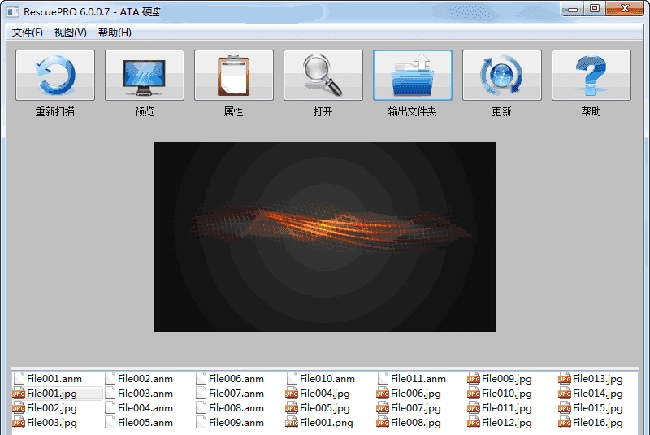The width and height of the screenshot is (650, 435).
Task: Select File001.anm in the file list
Action: click(x=54, y=379)
